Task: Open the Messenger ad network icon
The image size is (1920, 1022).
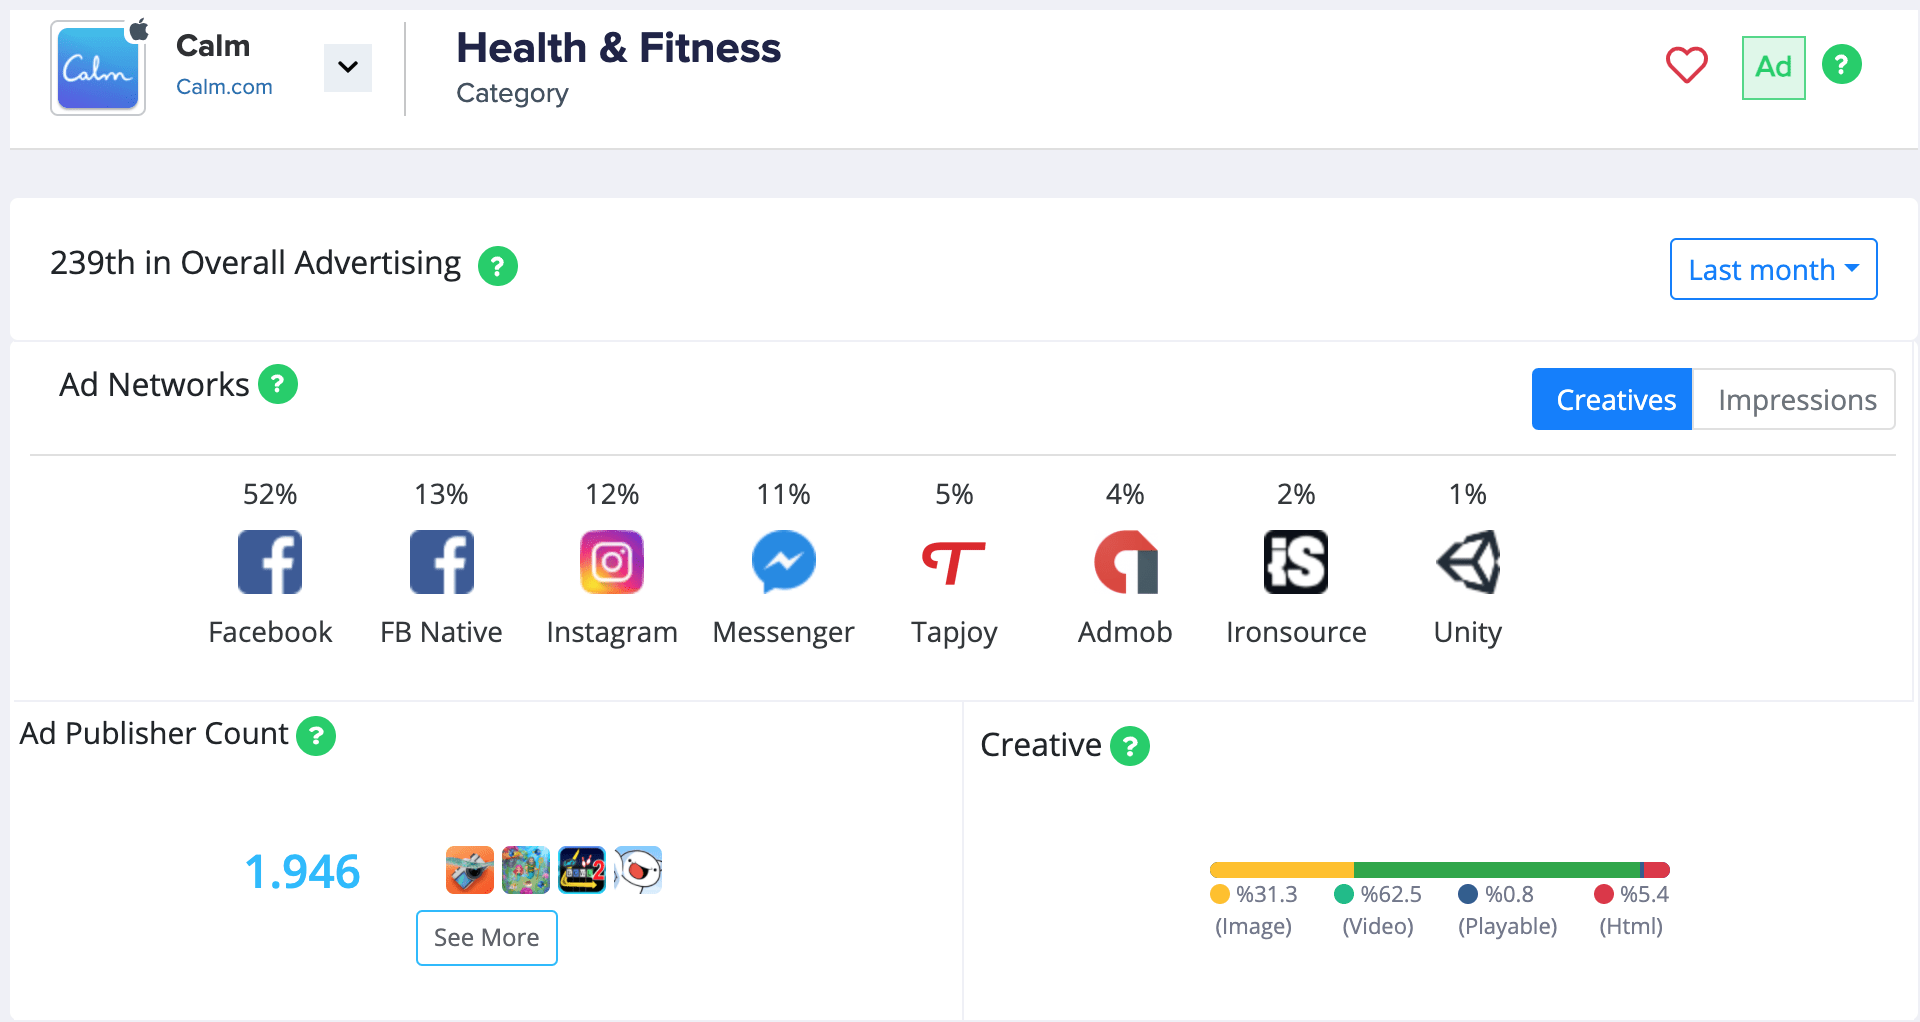Action: (x=784, y=562)
